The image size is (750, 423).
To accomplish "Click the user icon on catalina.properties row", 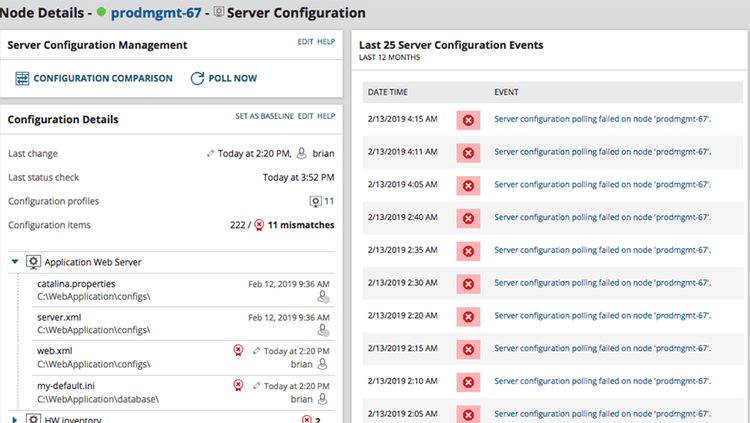I will 323,297.
